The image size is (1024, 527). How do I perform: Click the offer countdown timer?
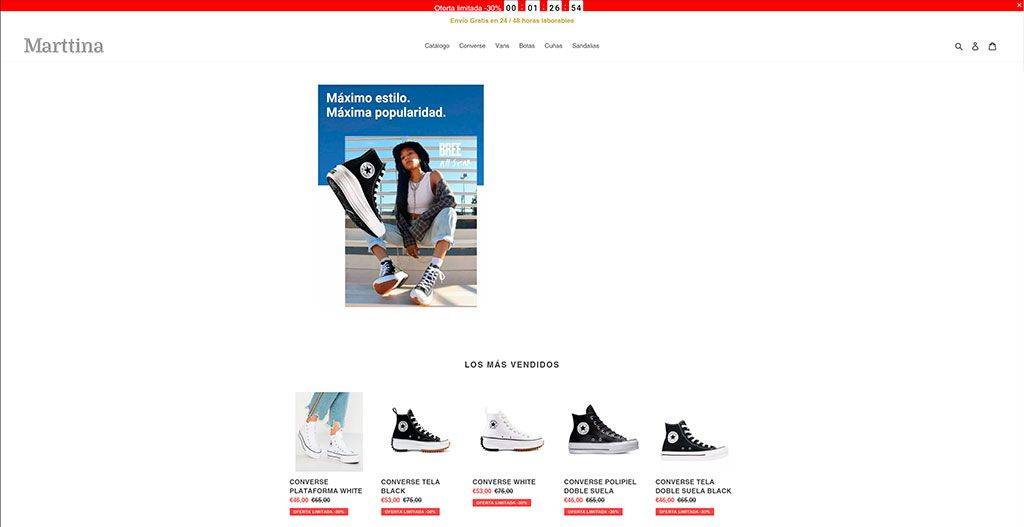coord(543,8)
